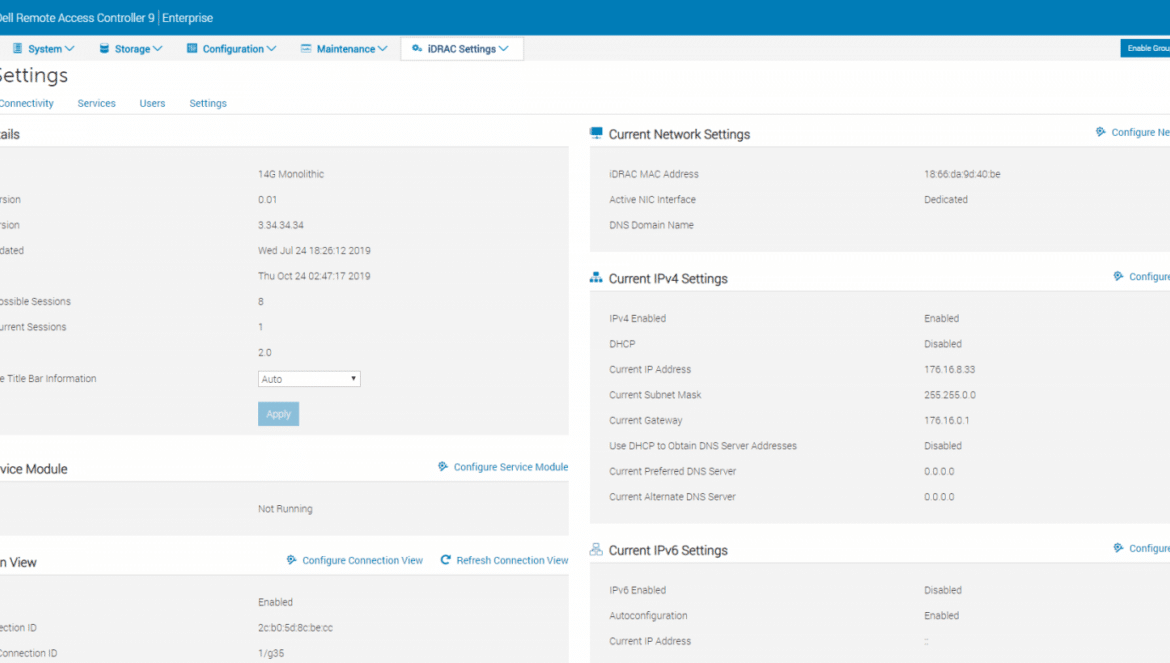Image resolution: width=1170 pixels, height=663 pixels.
Task: Click the gateway value 176.16.0.1
Action: point(946,420)
